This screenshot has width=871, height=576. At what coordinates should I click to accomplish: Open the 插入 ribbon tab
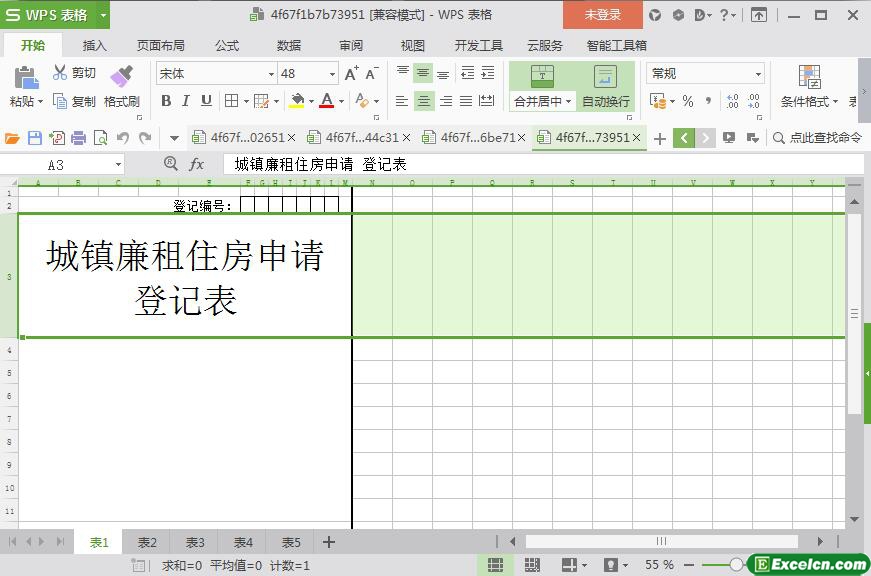[94, 45]
